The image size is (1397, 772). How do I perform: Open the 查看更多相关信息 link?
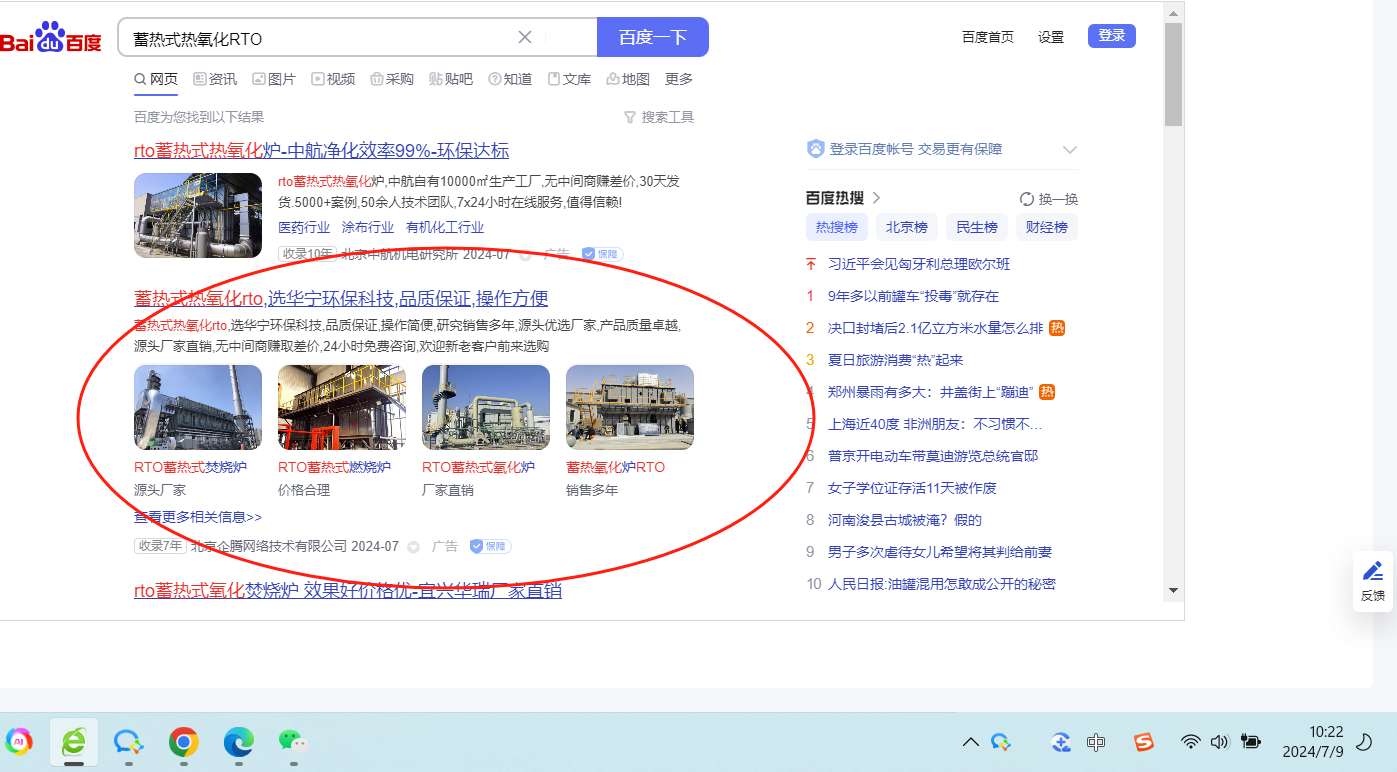[x=198, y=517]
